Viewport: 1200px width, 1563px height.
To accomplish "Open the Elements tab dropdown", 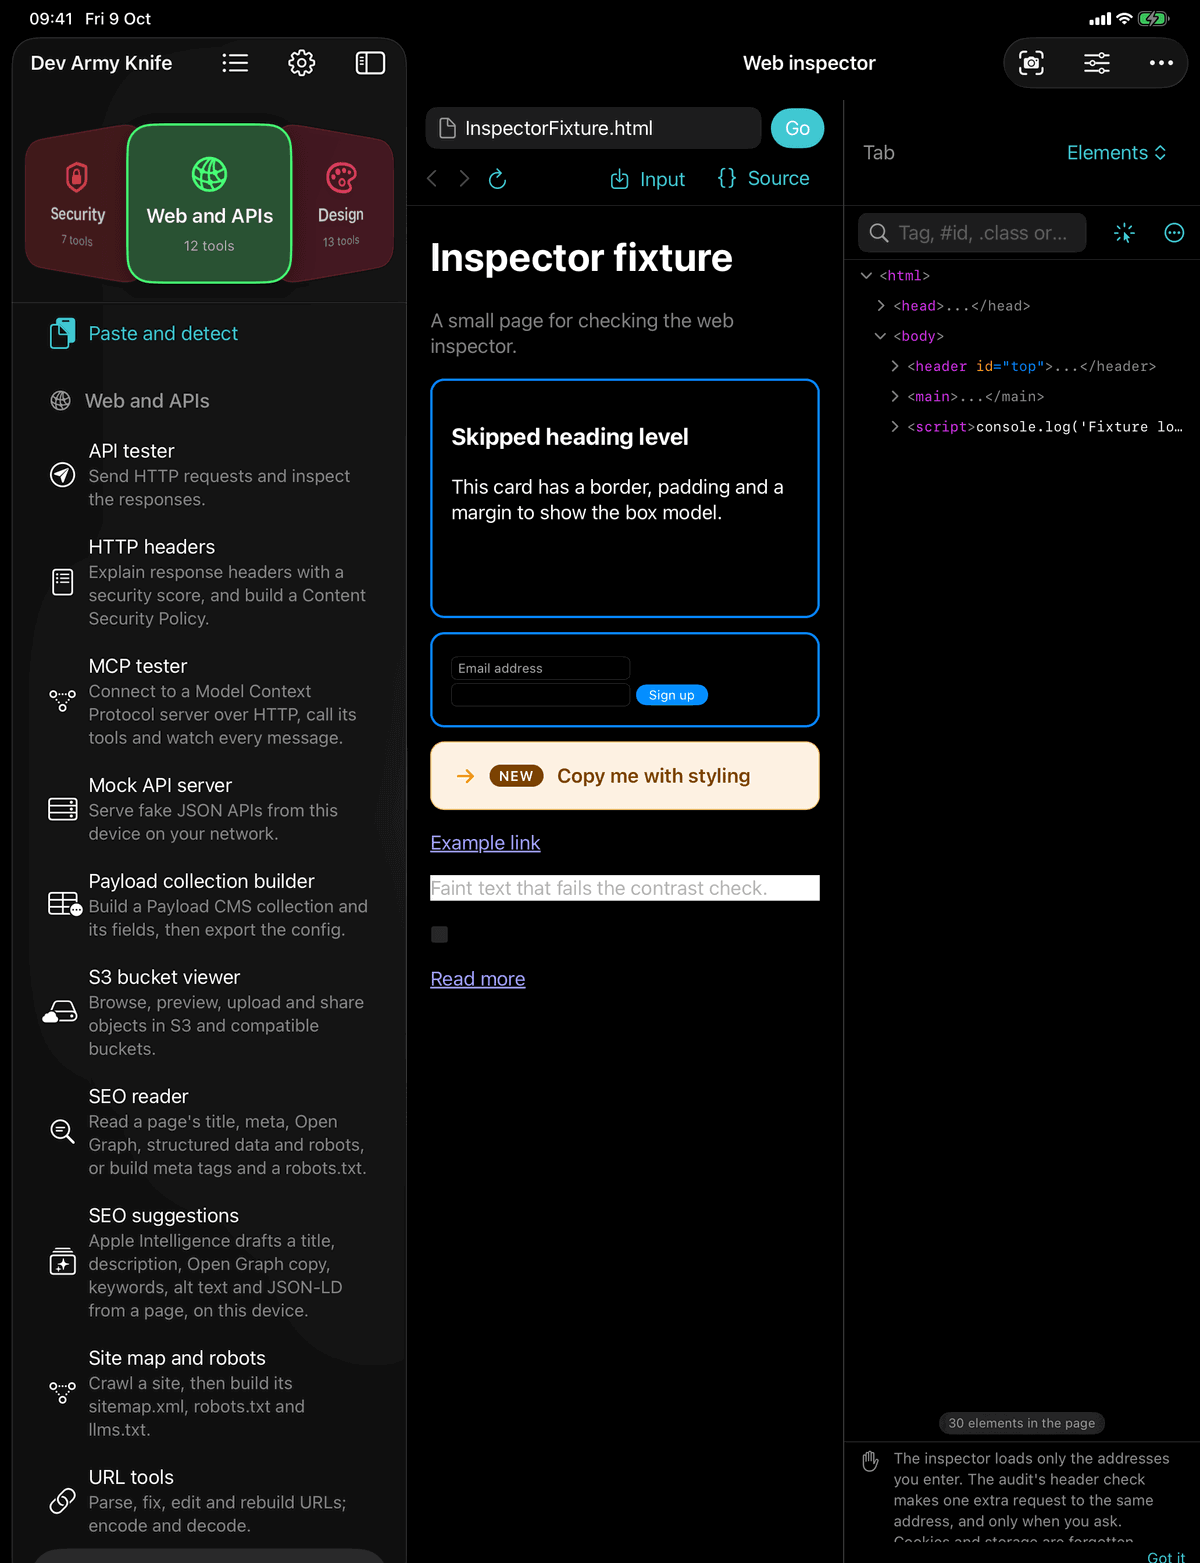I will click(1116, 152).
